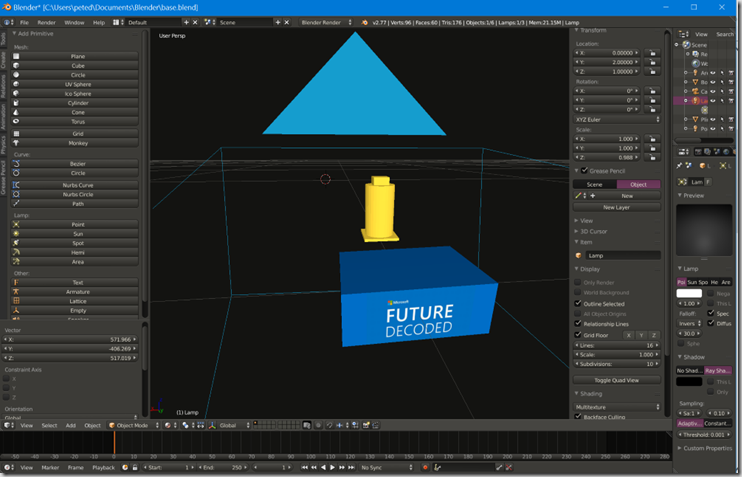Add a Monkey mesh primitive

74,143
